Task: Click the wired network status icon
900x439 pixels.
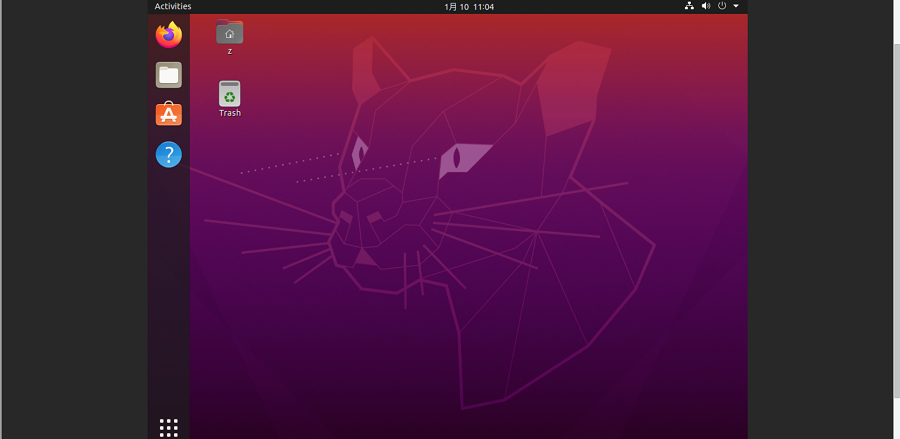Action: click(689, 6)
